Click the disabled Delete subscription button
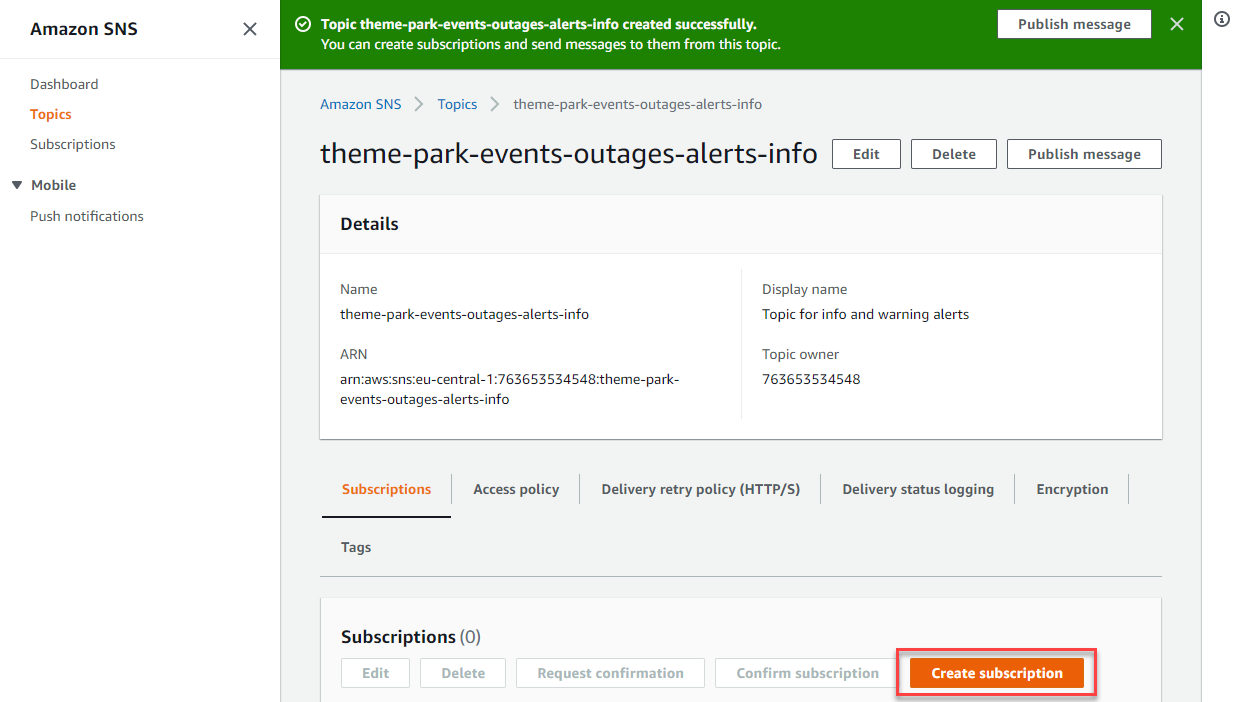Screen dimensions: 1242x702 pyautogui.click(x=463, y=673)
